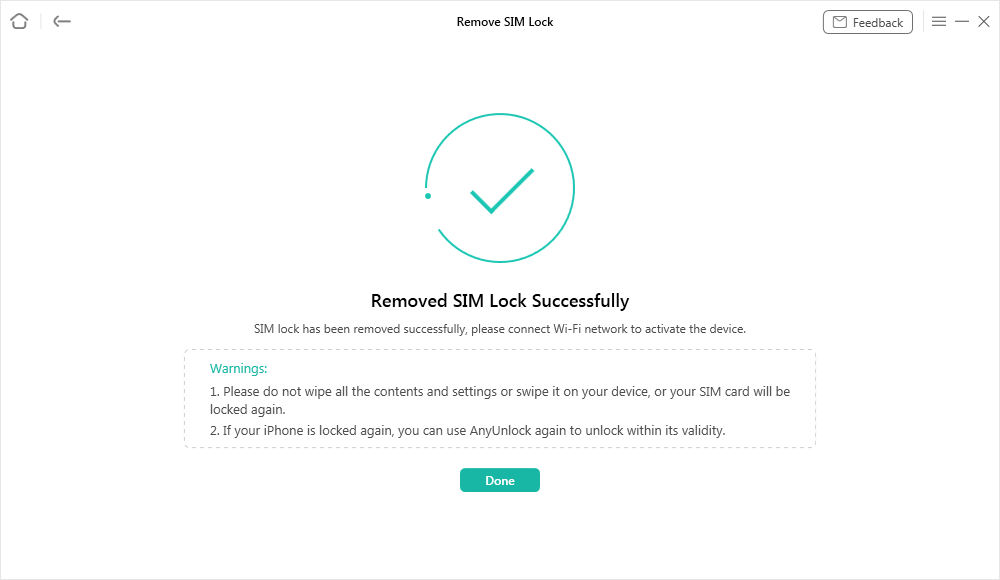Image resolution: width=1000 pixels, height=580 pixels.
Task: Click the Remove SIM Lock title
Action: click(x=504, y=21)
